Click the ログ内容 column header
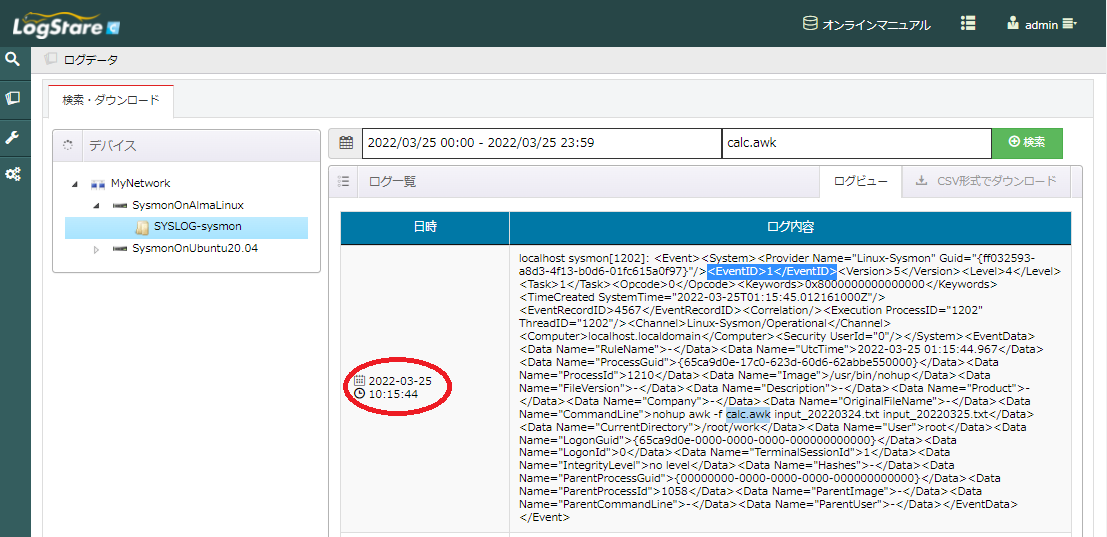Viewport: 1107px width, 537px height. click(791, 227)
